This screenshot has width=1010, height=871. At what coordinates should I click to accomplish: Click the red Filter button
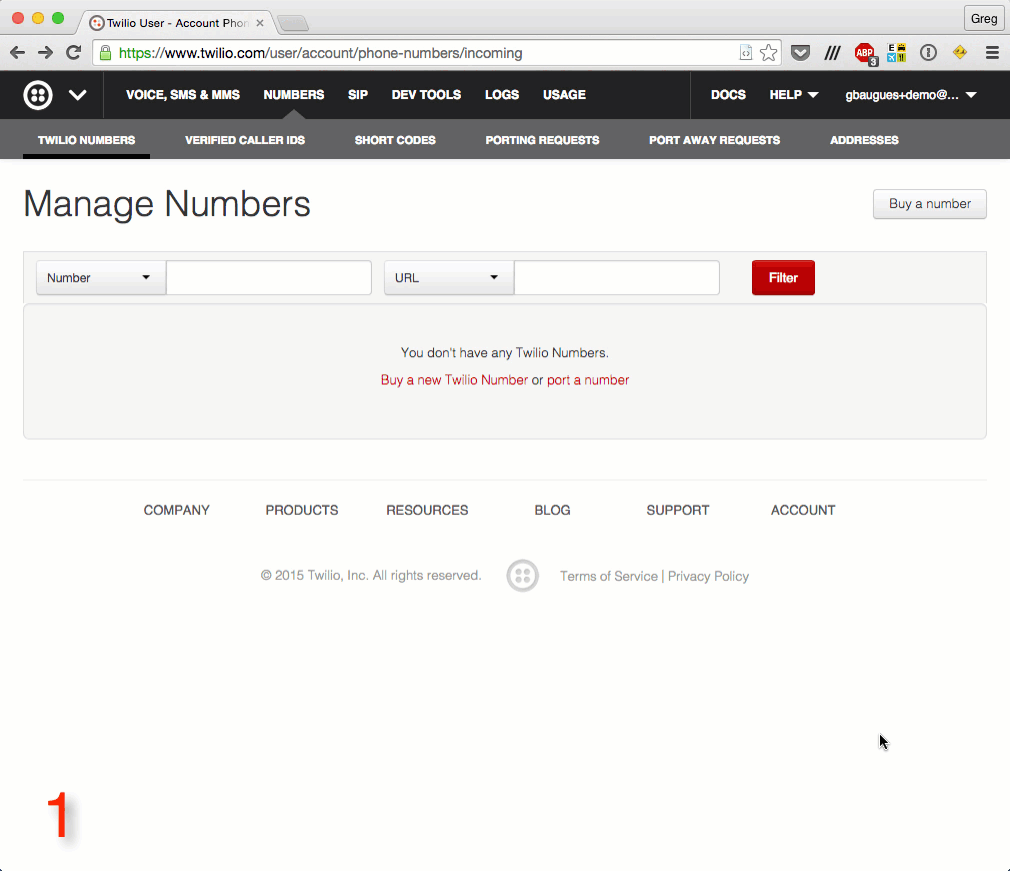(x=783, y=278)
